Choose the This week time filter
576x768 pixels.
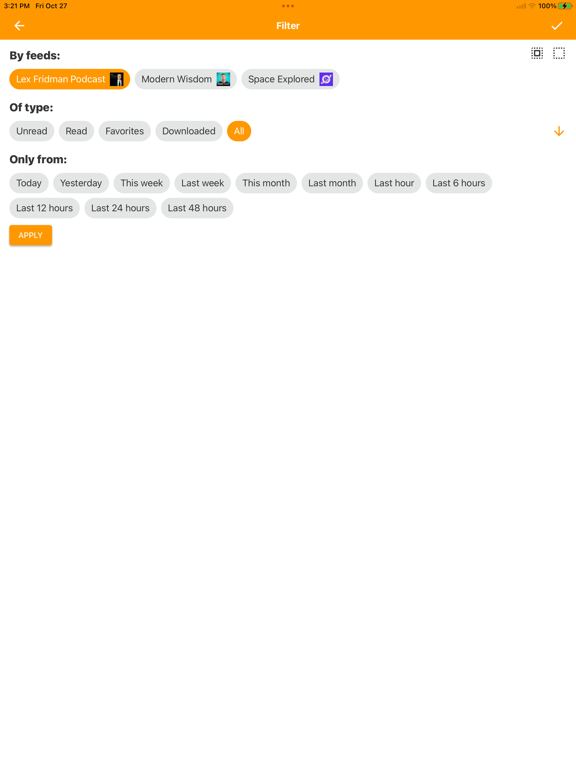[x=142, y=183]
